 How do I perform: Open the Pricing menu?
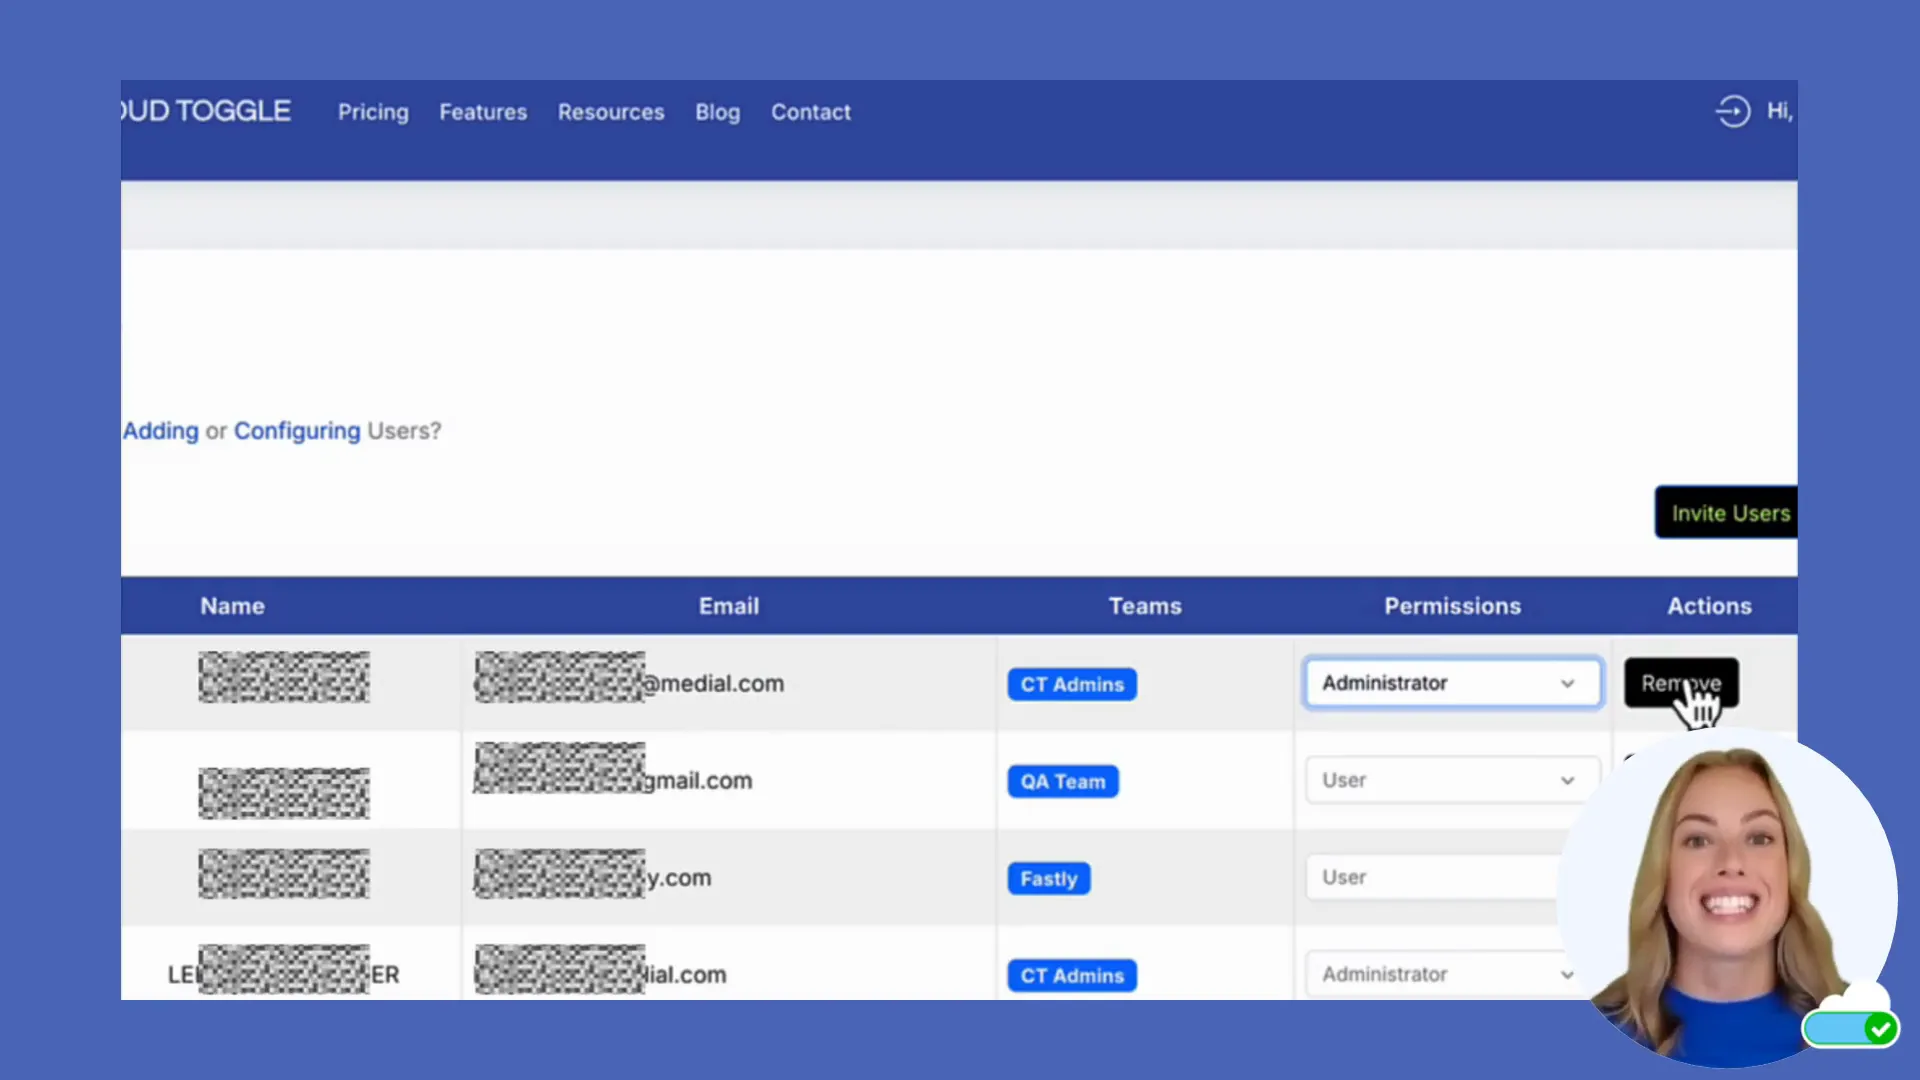373,112
